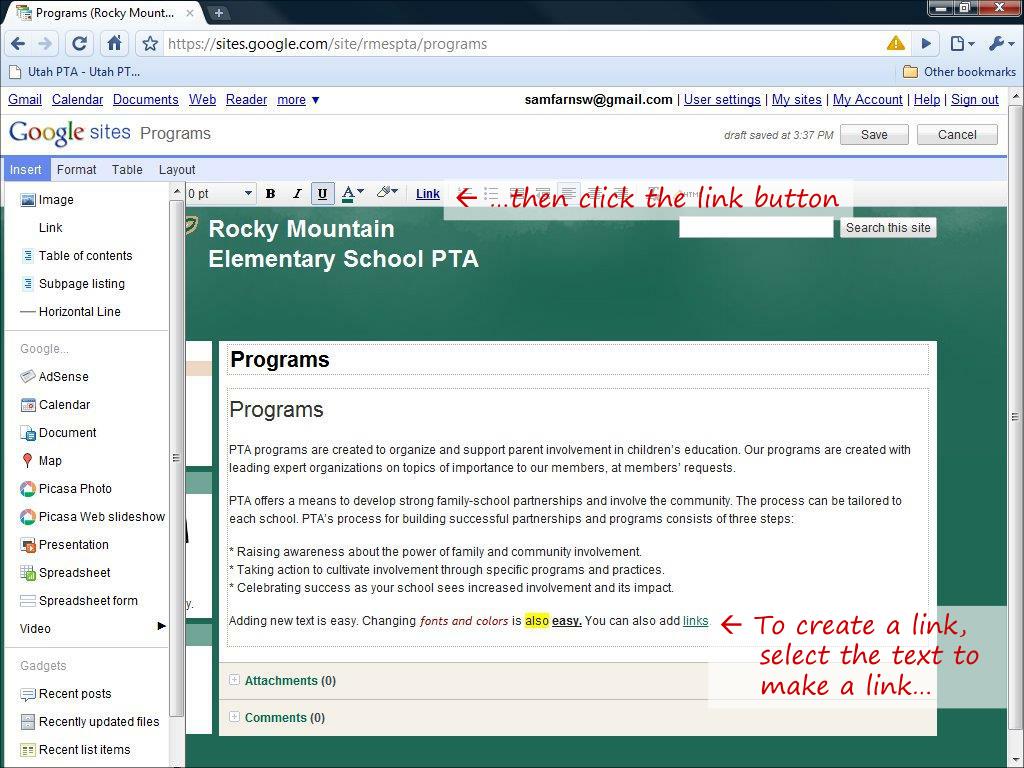This screenshot has height=768, width=1024.
Task: Pick a text highlight color
Action: [387, 193]
